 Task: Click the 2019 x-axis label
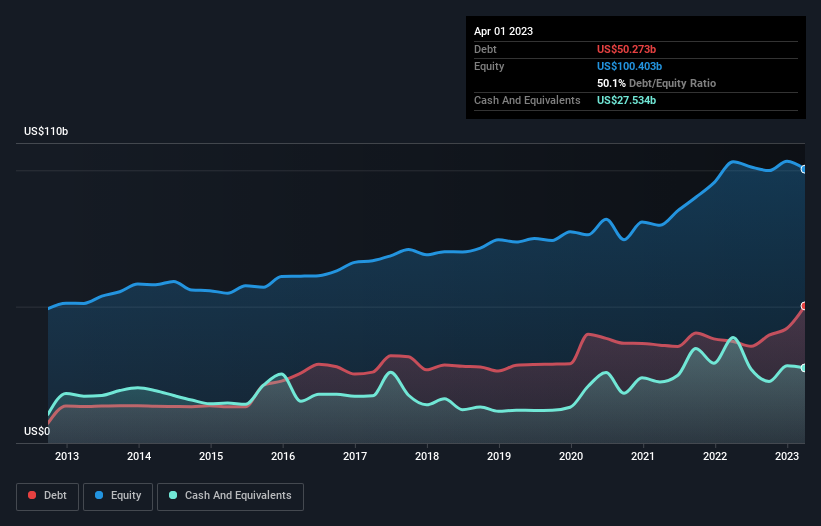(x=499, y=456)
